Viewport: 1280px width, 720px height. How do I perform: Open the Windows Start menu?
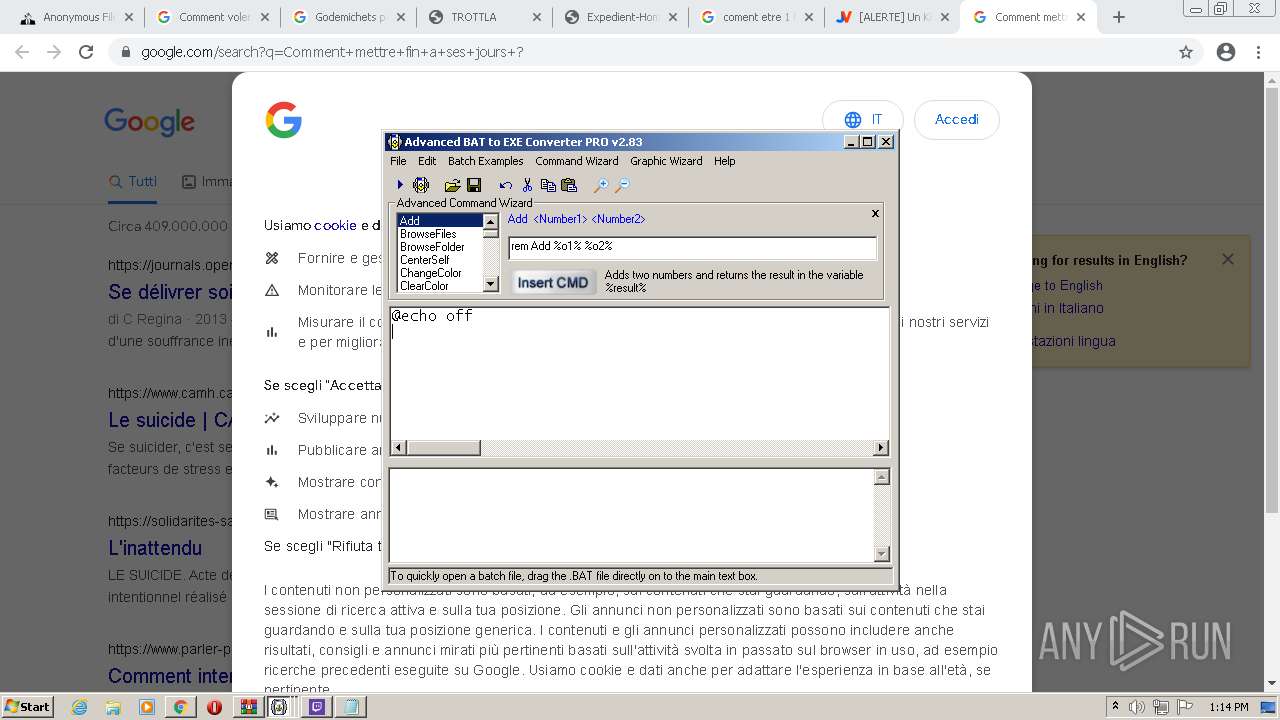pos(27,706)
